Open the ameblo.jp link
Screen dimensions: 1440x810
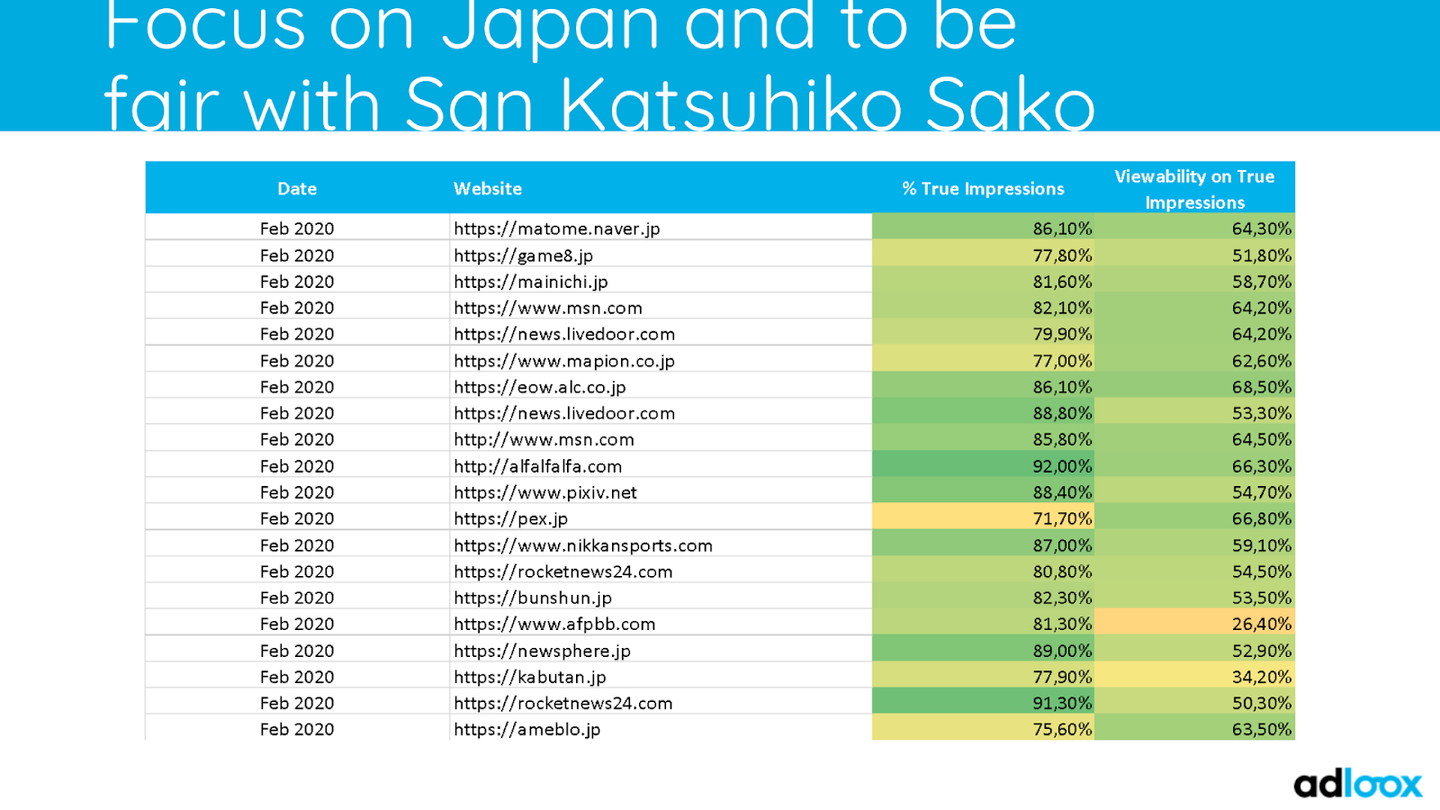click(x=527, y=729)
